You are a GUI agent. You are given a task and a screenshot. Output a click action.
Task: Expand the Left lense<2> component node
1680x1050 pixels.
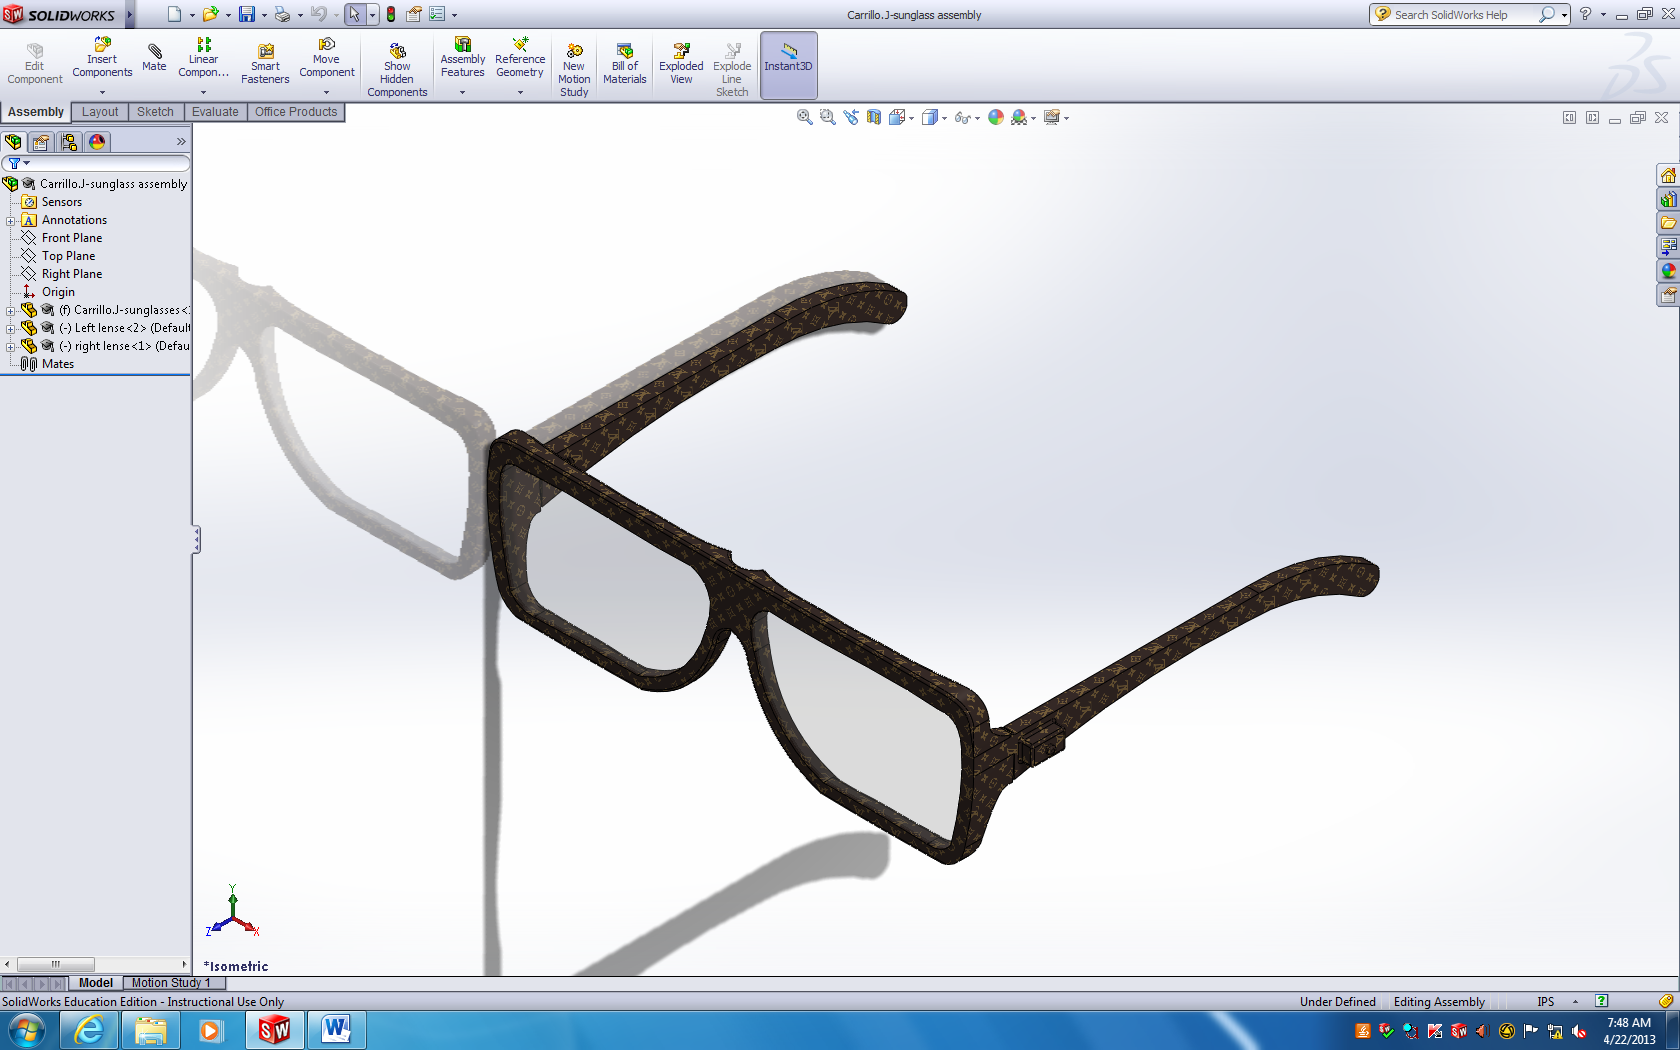[11, 329]
